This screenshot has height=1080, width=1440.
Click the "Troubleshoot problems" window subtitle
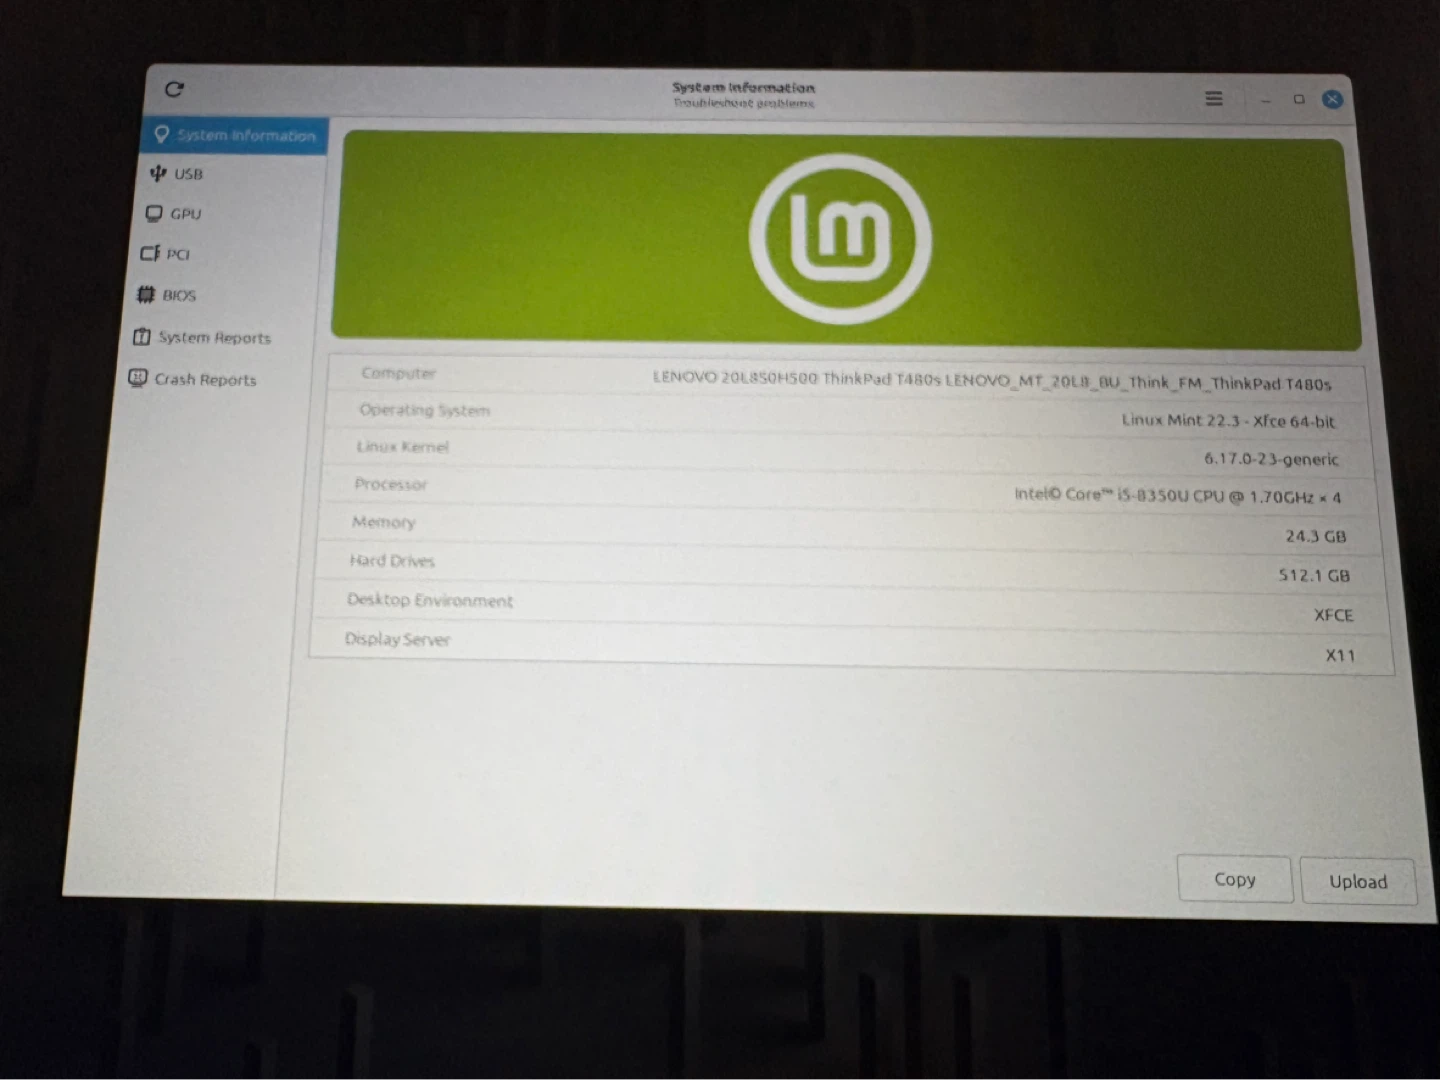point(744,103)
